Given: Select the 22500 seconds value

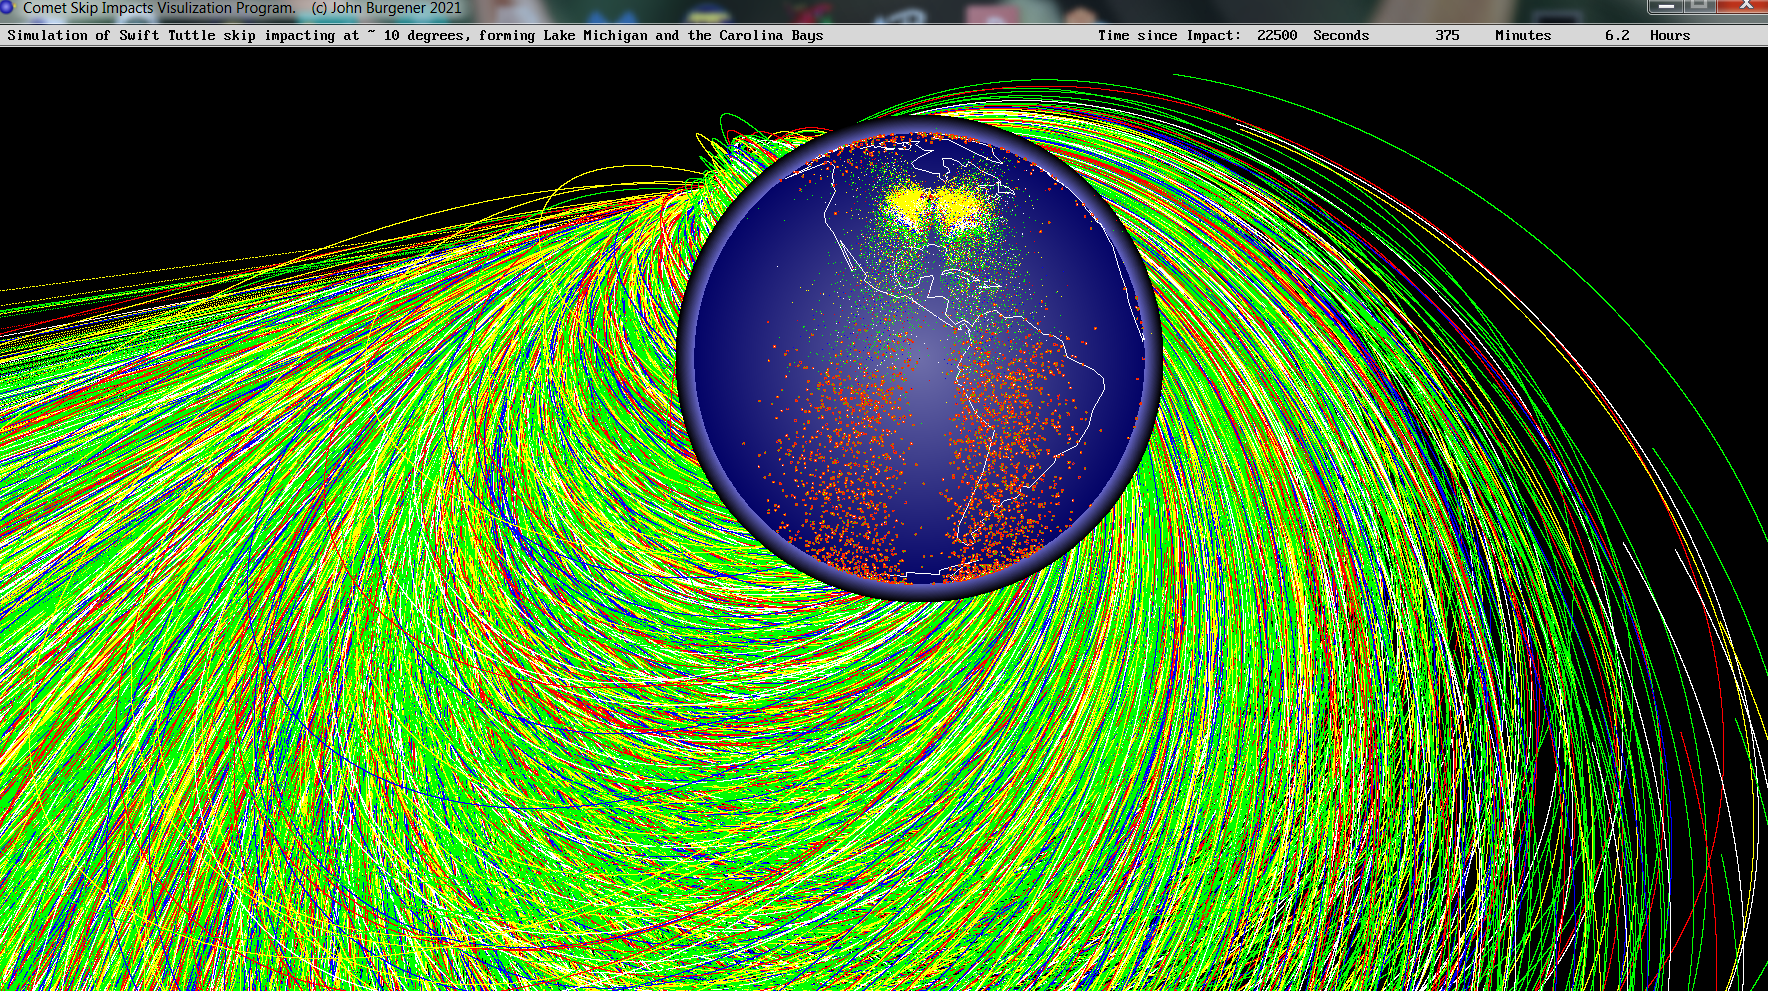Looking at the screenshot, I should pyautogui.click(x=1277, y=35).
